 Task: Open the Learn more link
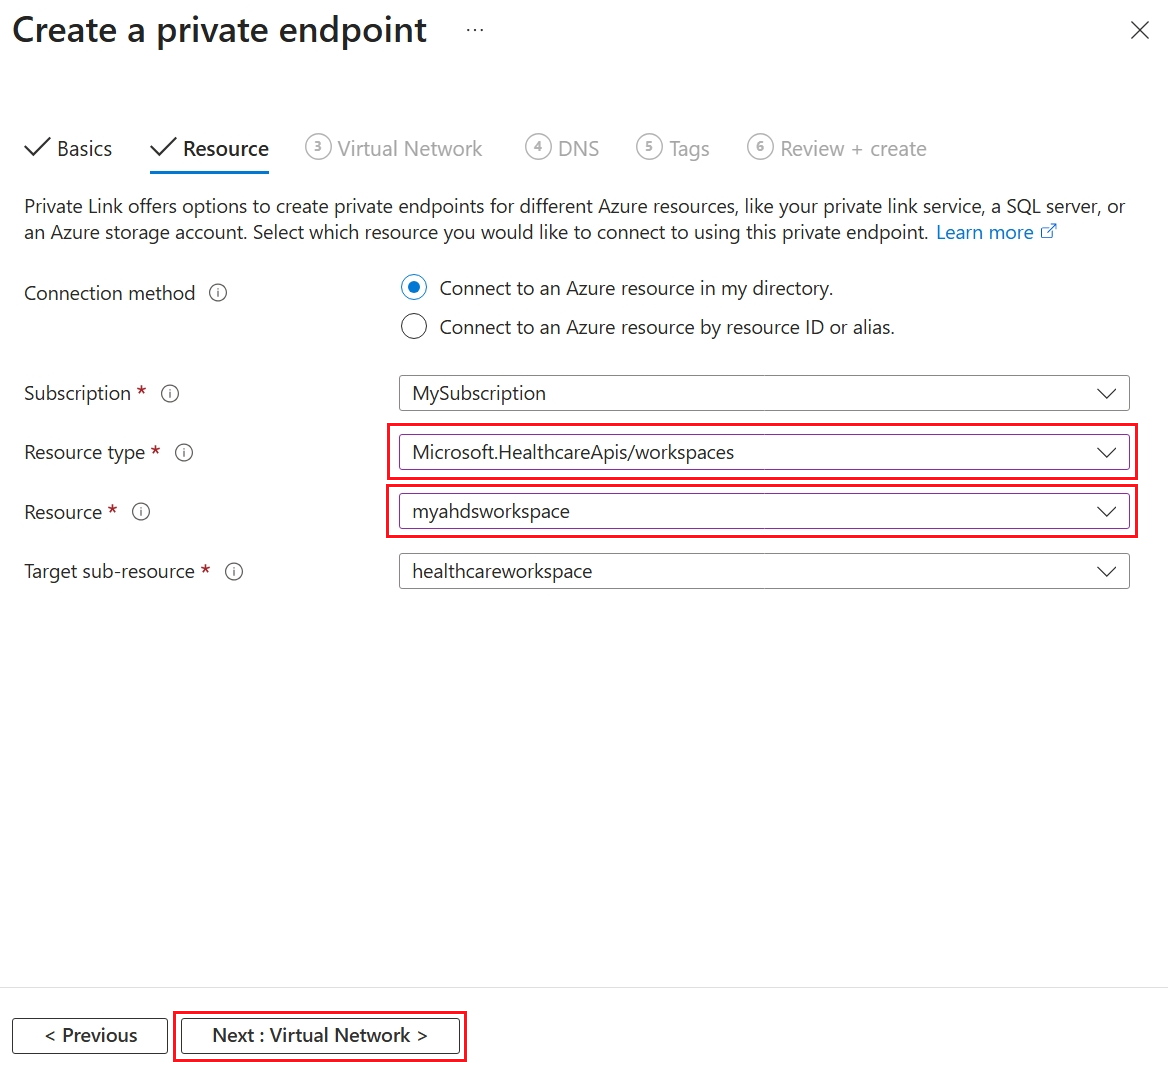pos(984,232)
